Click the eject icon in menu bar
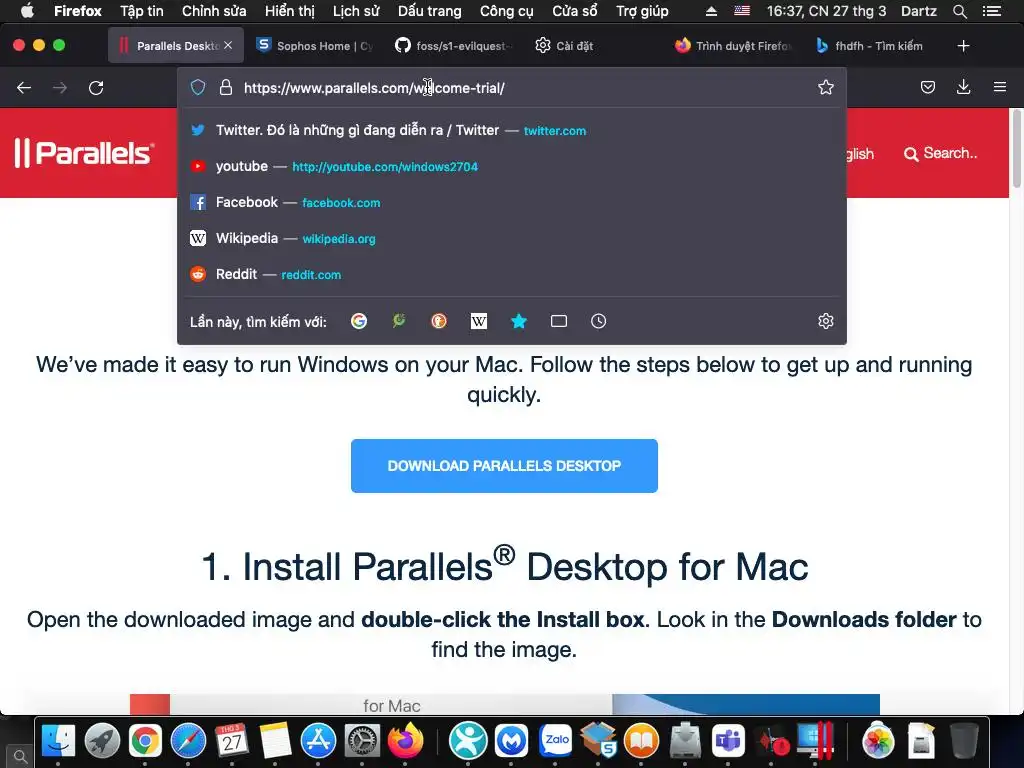 pos(711,11)
